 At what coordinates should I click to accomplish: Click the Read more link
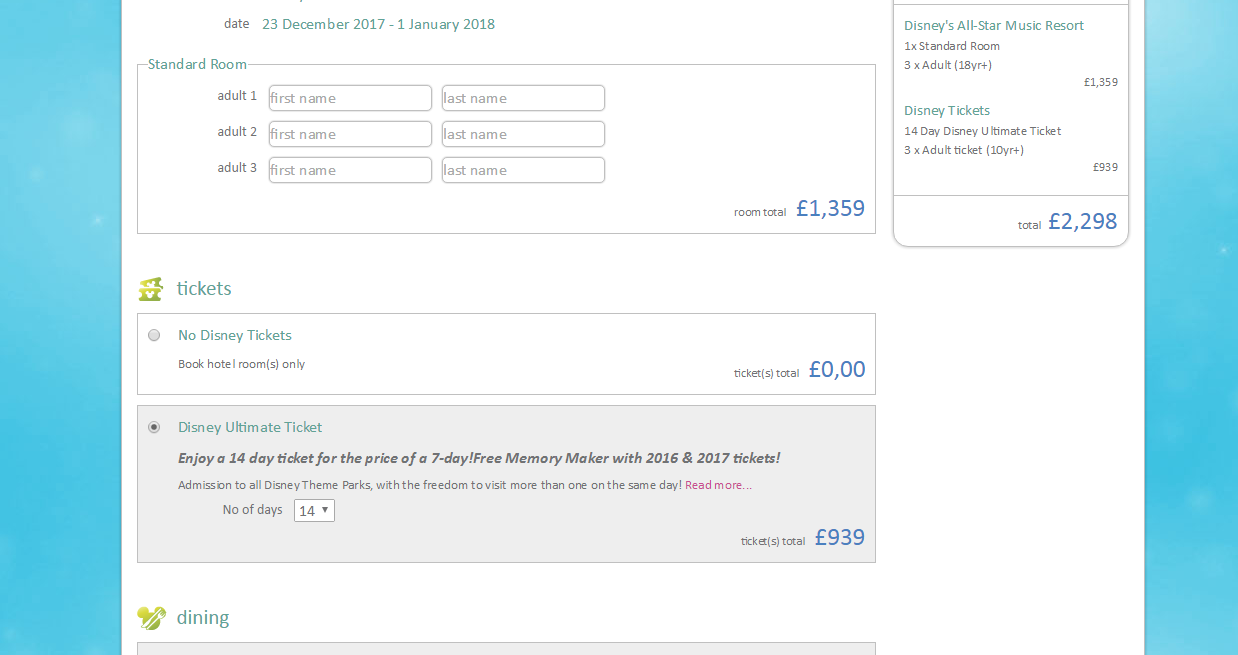point(718,485)
